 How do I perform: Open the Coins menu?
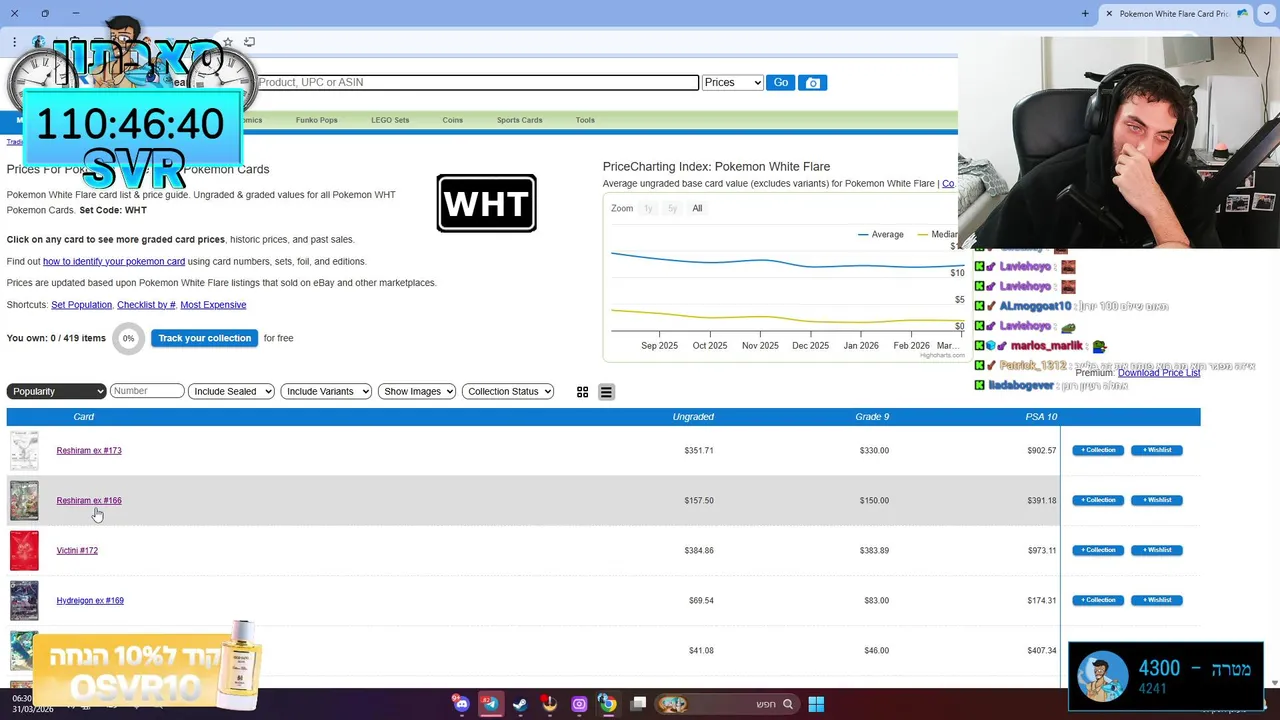pos(453,120)
